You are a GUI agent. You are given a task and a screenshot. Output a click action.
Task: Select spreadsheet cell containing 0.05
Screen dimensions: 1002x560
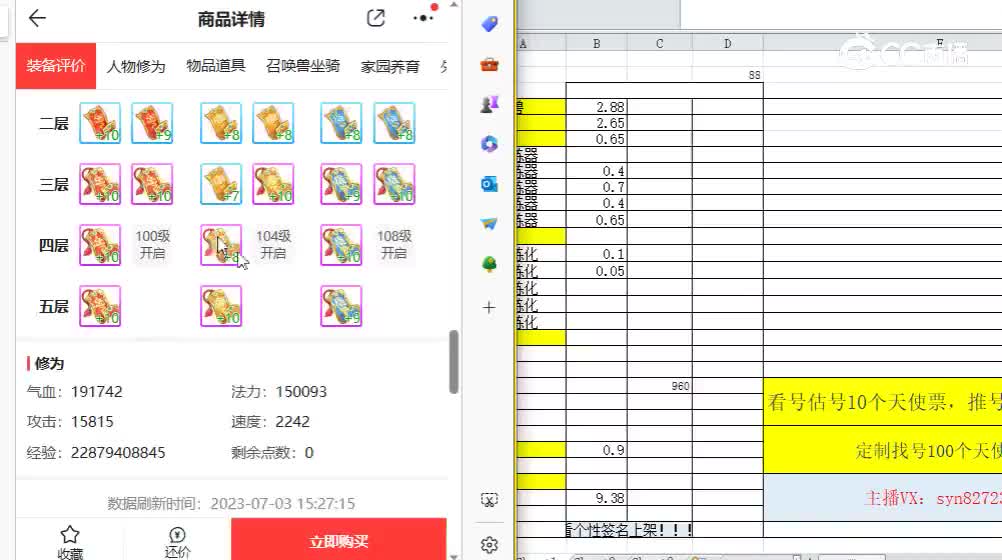click(x=596, y=271)
